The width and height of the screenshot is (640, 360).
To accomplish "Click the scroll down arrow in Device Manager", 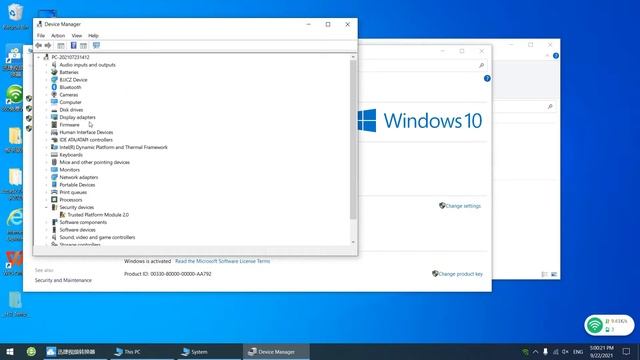I will pos(353,242).
